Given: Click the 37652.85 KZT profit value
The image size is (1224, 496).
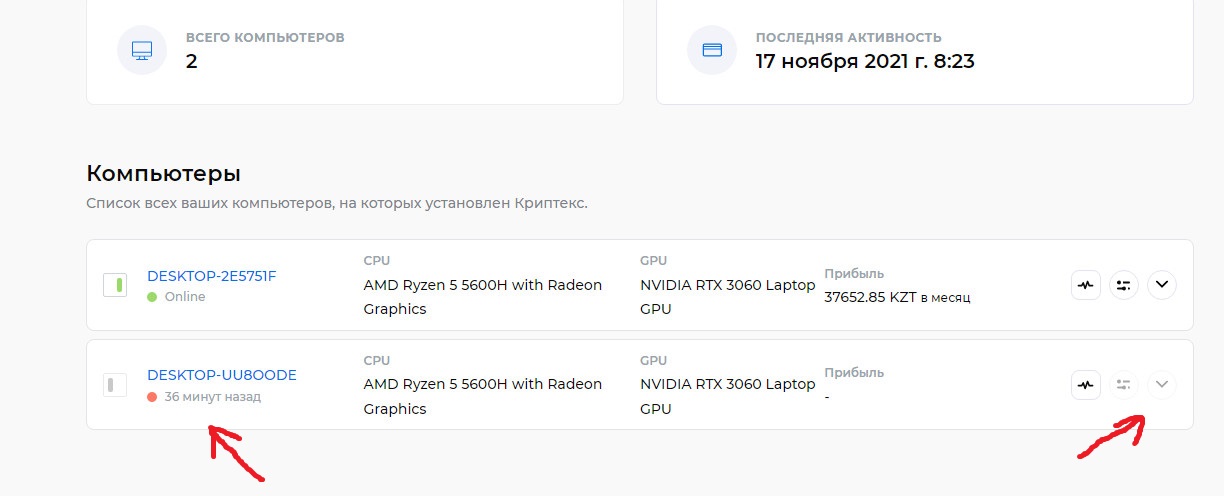Looking at the screenshot, I should [869, 296].
